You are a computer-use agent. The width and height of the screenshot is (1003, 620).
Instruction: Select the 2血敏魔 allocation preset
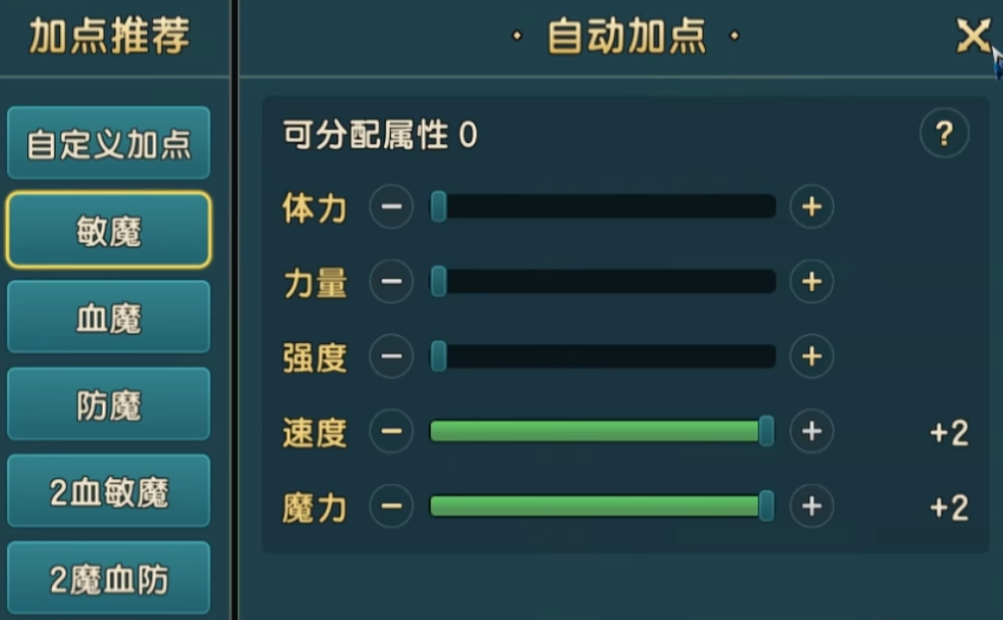tap(109, 492)
